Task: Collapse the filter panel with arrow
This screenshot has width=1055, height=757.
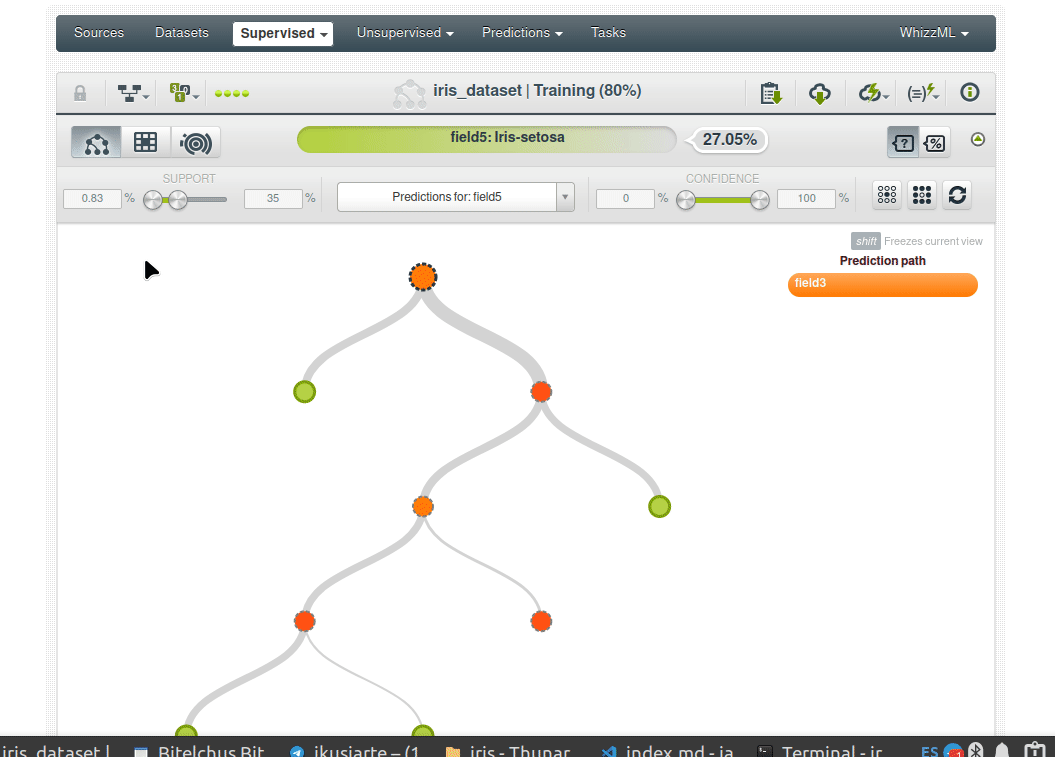Action: tap(978, 139)
